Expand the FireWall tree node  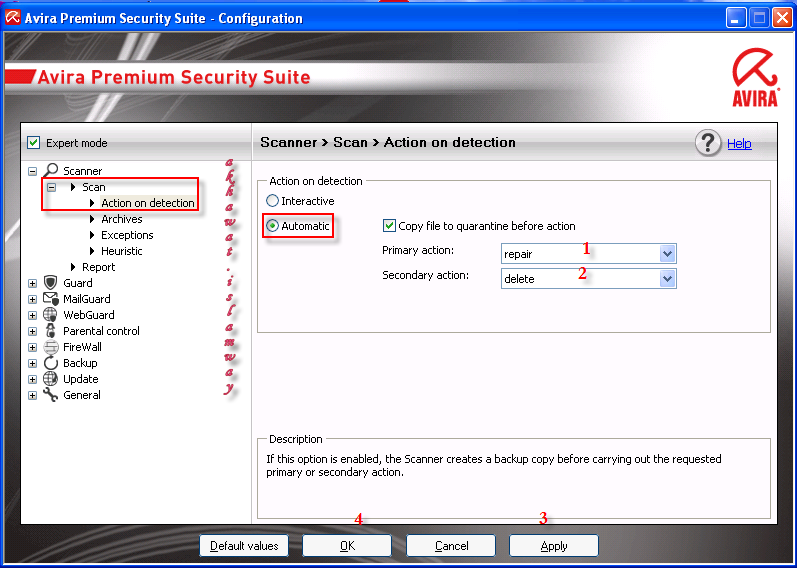(33, 347)
